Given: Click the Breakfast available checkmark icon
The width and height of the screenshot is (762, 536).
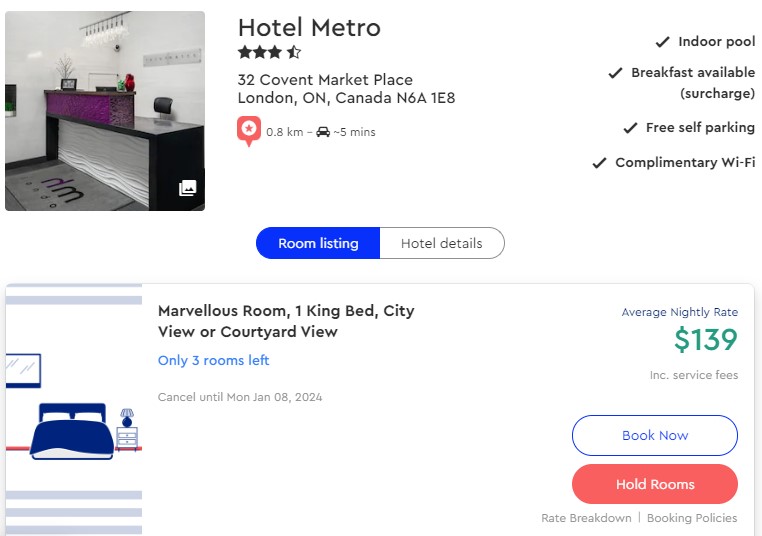Looking at the screenshot, I should pyautogui.click(x=616, y=73).
